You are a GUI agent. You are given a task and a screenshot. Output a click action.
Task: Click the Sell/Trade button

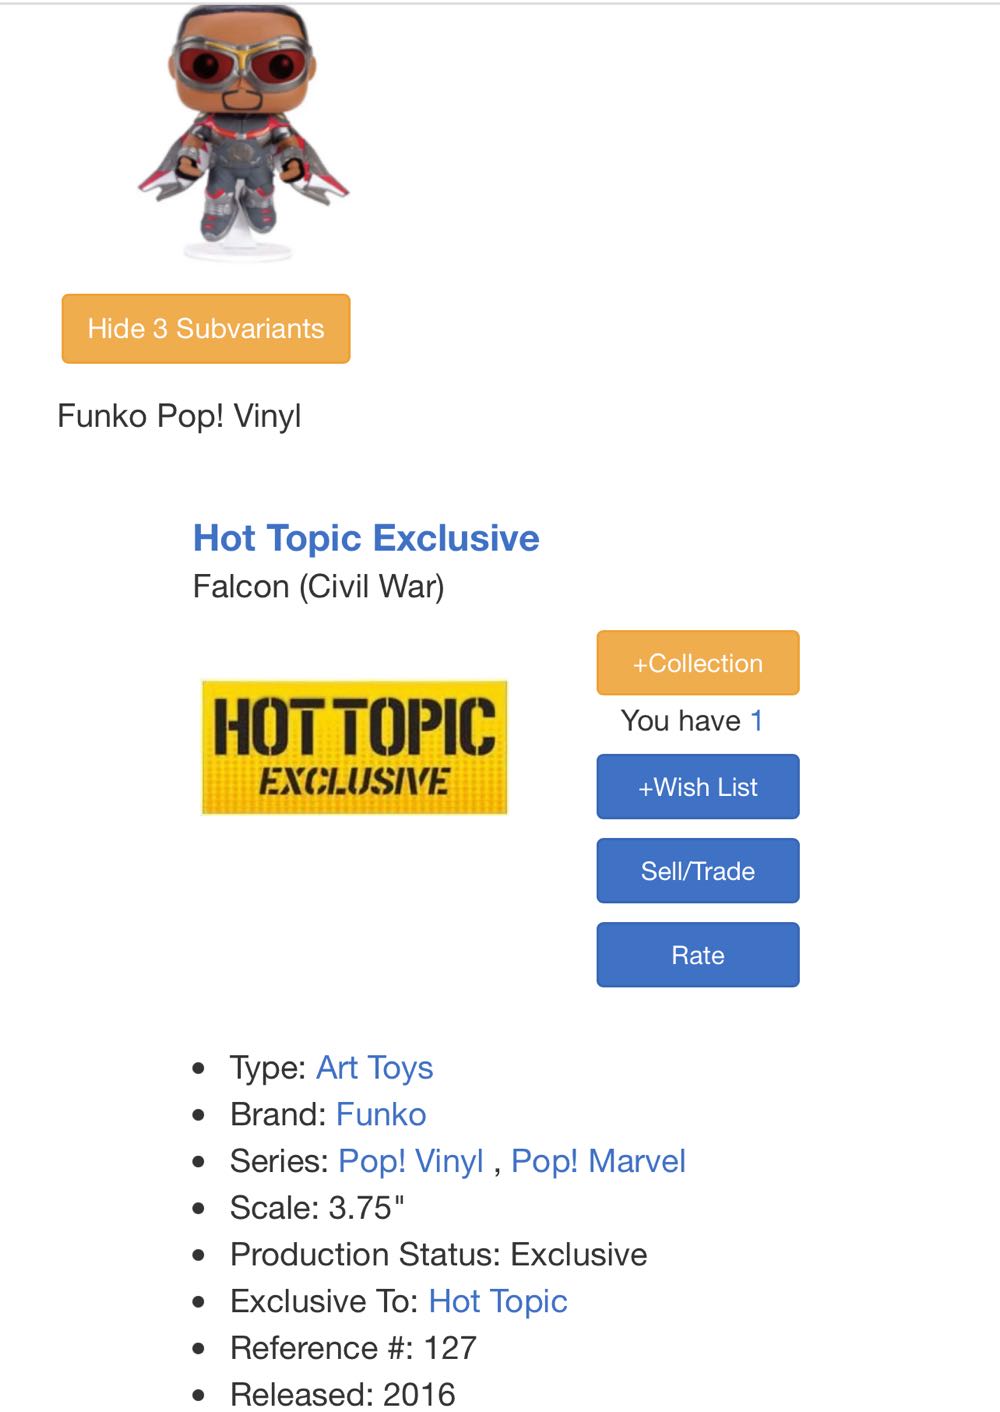(x=698, y=871)
